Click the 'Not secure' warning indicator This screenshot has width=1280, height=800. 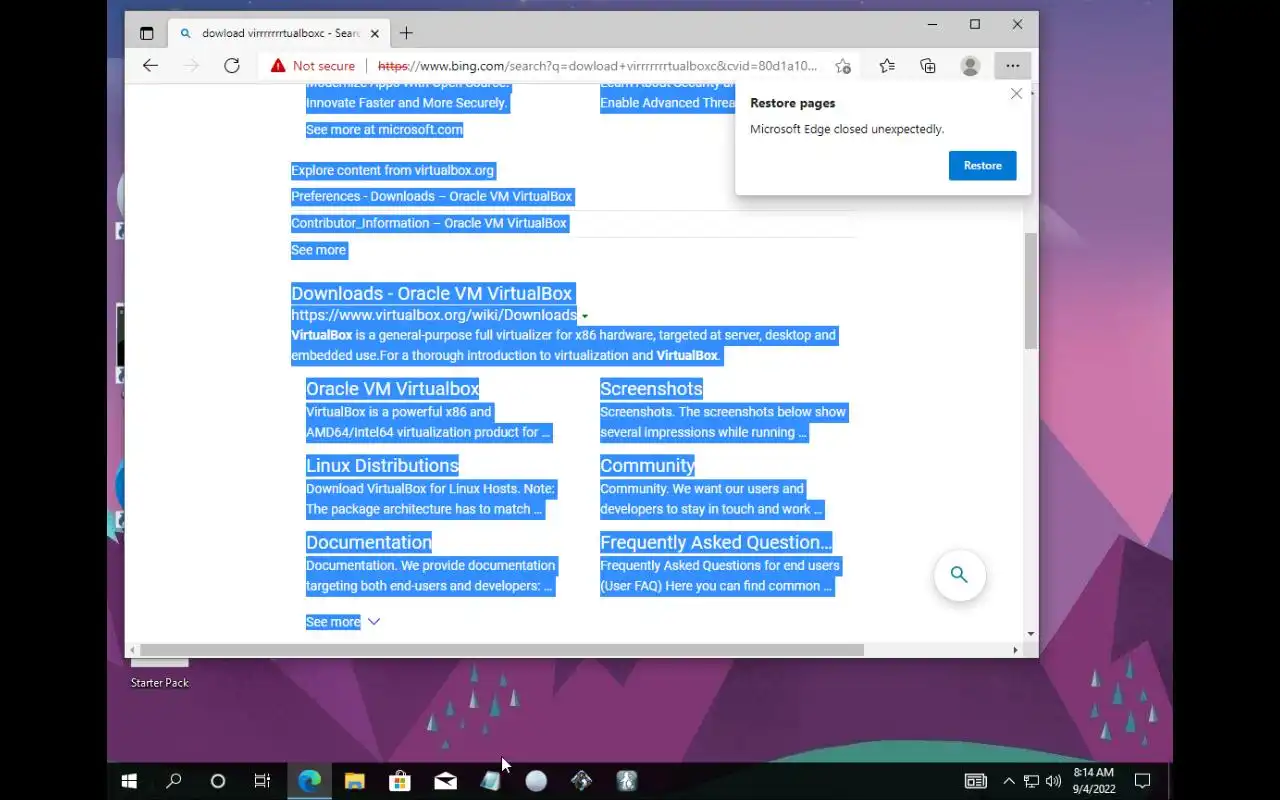click(312, 66)
